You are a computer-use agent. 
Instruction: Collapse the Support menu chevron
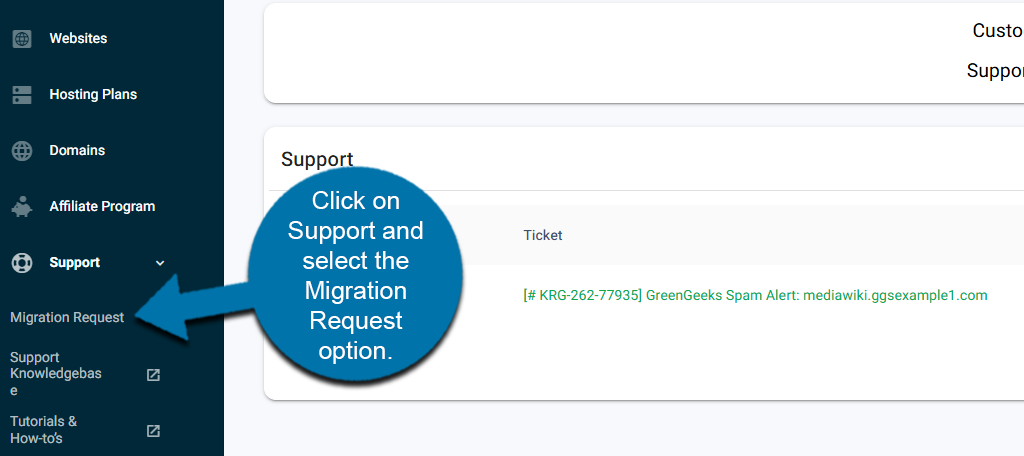pos(160,263)
